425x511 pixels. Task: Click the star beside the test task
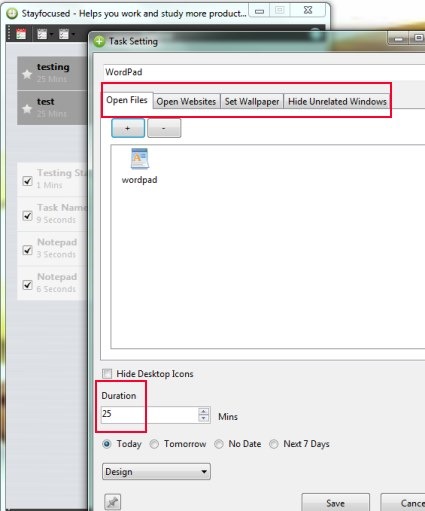(x=27, y=109)
